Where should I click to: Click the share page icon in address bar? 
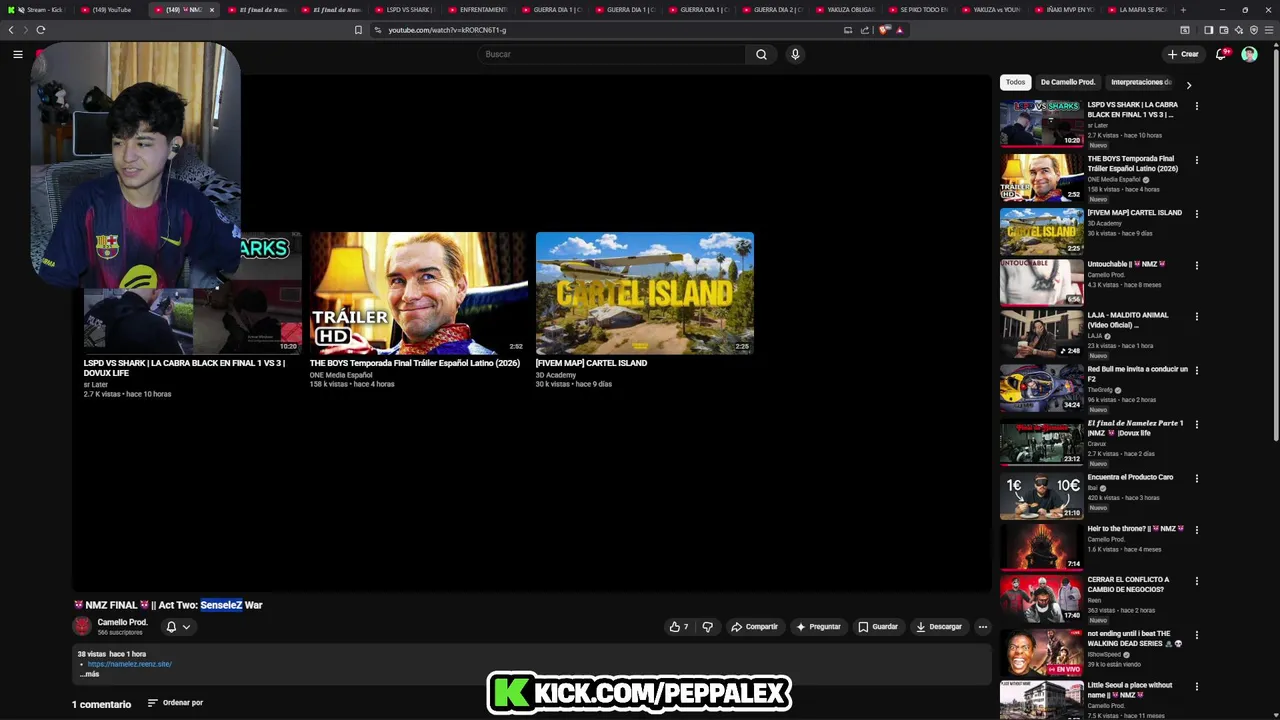click(865, 30)
